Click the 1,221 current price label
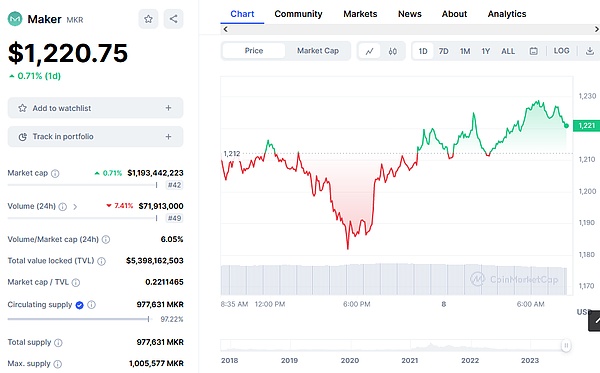This screenshot has width=600, height=373. pyautogui.click(x=586, y=125)
